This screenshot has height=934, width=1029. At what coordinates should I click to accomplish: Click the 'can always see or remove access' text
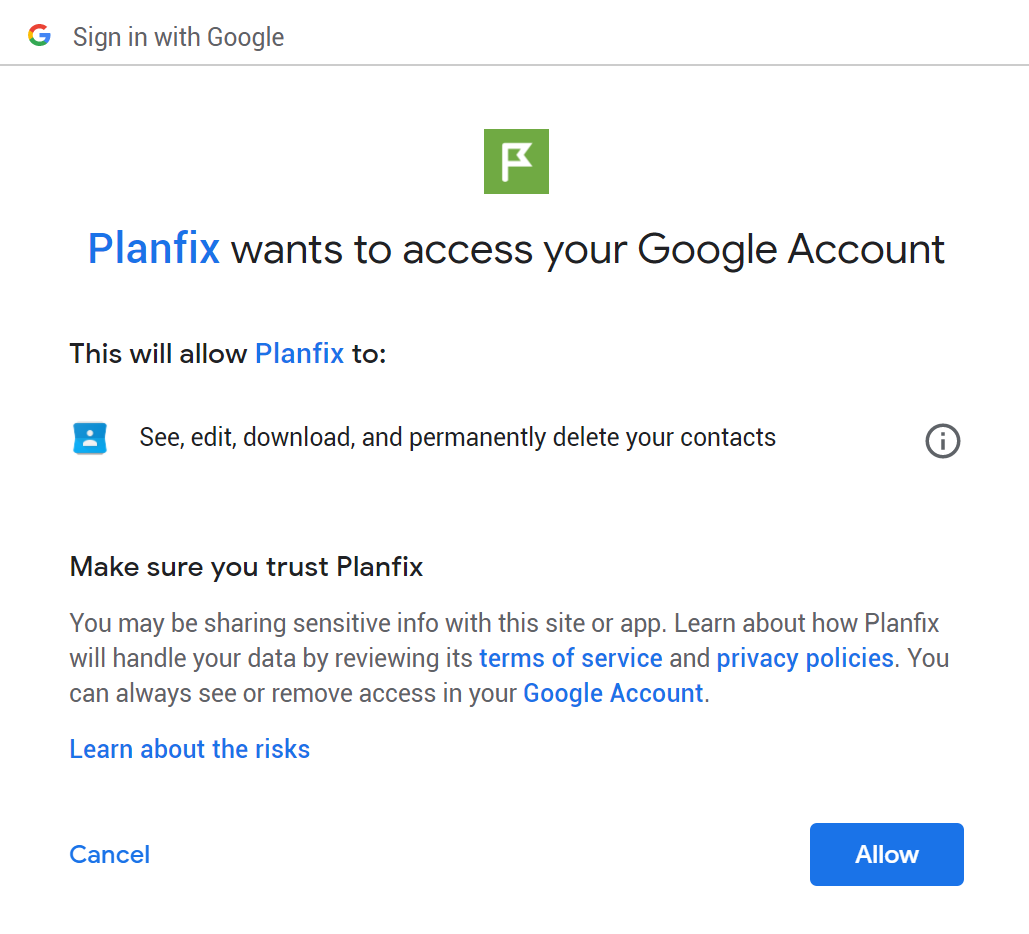coord(293,694)
